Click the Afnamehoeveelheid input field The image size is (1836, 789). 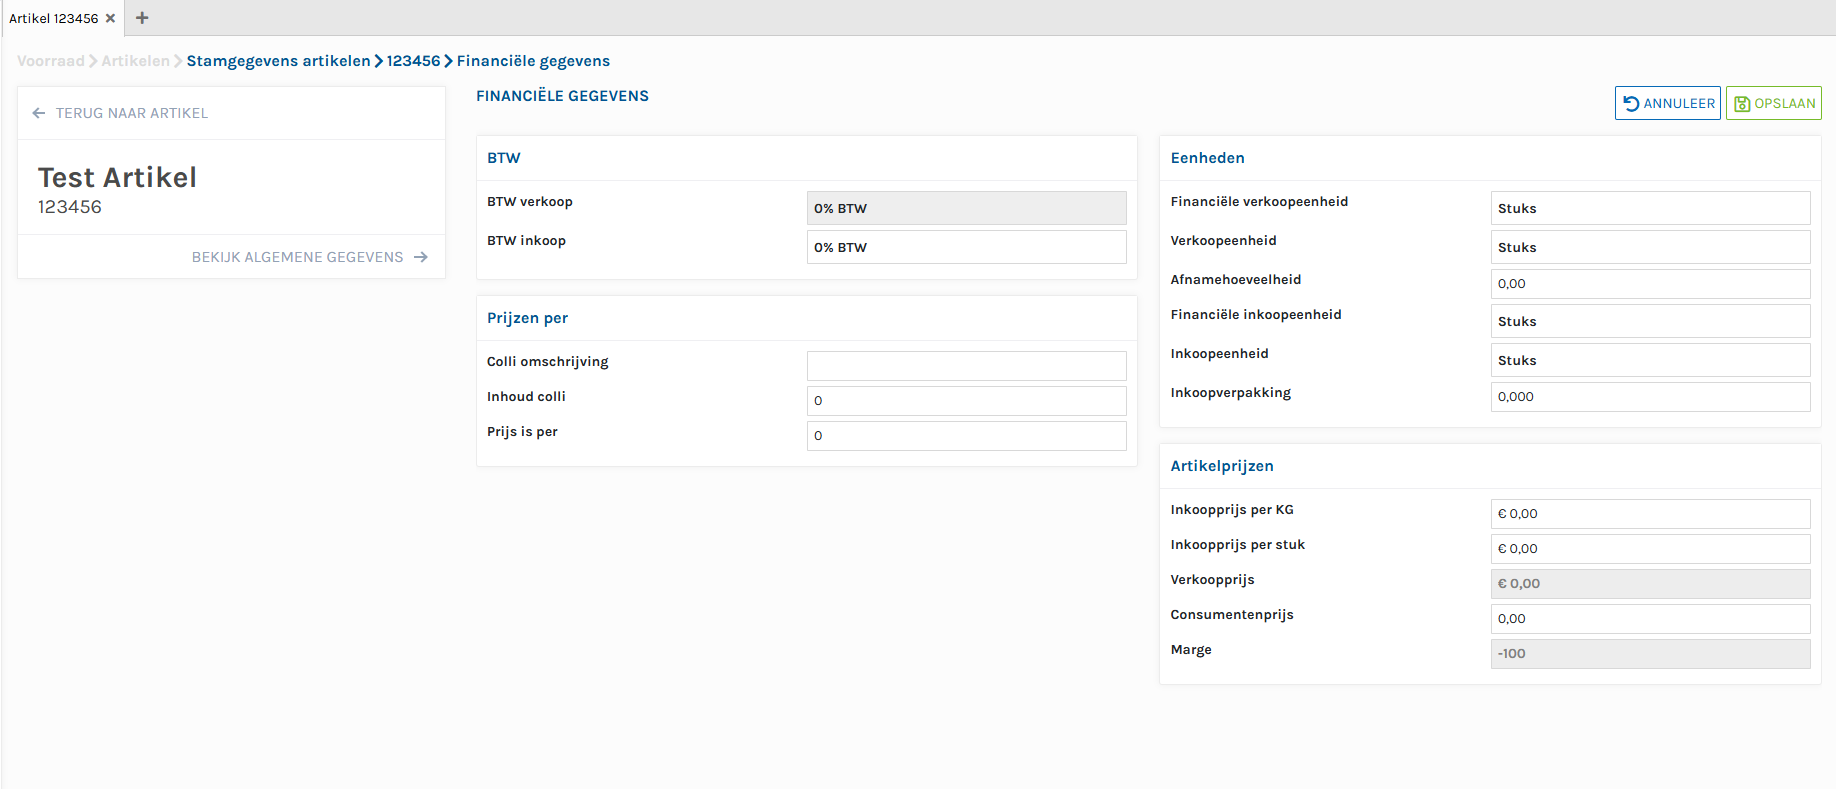click(1649, 283)
